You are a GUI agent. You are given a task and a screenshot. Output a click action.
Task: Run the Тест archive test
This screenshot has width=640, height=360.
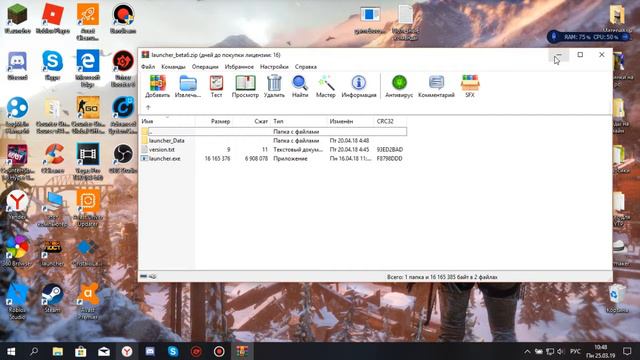click(x=216, y=86)
